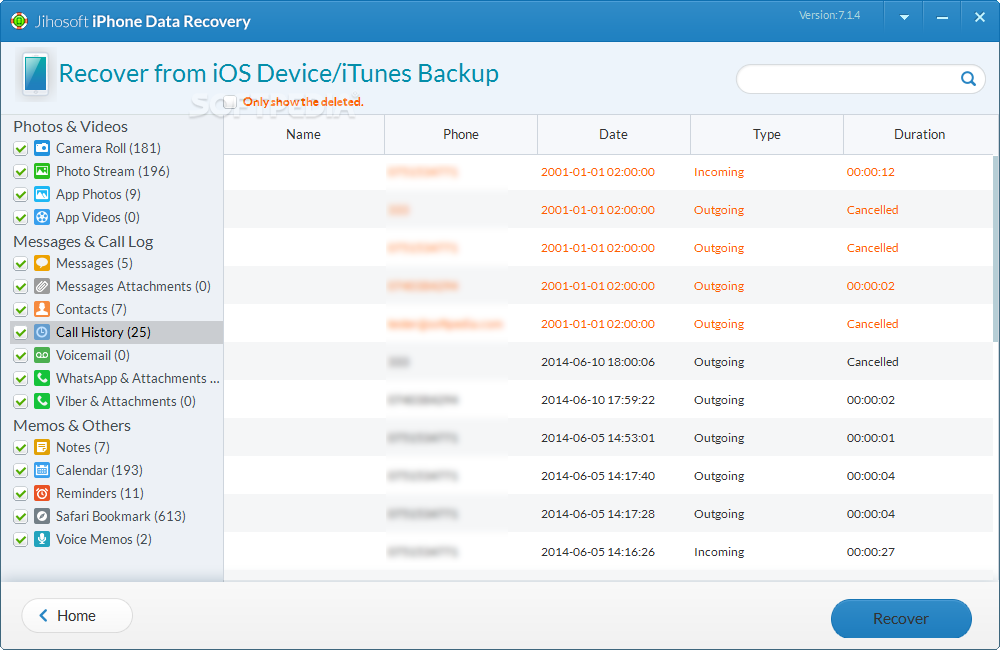
Task: Click the deleted call duration 00:00:12
Action: tap(871, 172)
